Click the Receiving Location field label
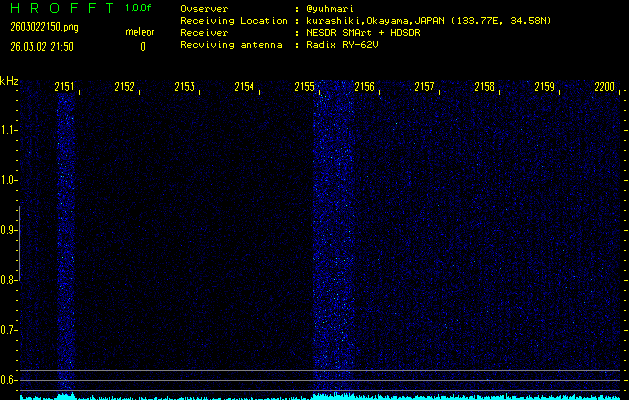 (234, 21)
